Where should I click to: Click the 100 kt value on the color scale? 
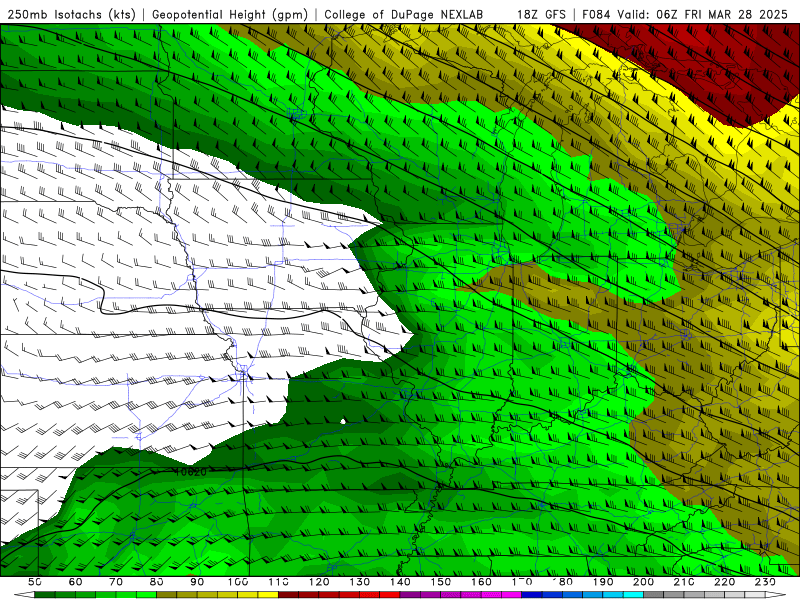tap(238, 582)
